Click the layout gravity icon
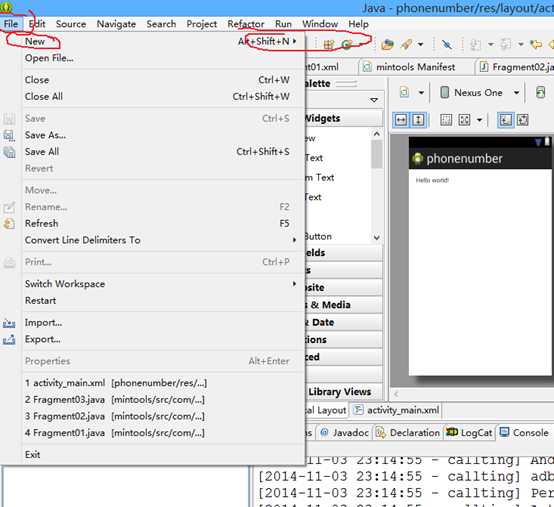Screen dimensions: 554x507 click(464, 120)
